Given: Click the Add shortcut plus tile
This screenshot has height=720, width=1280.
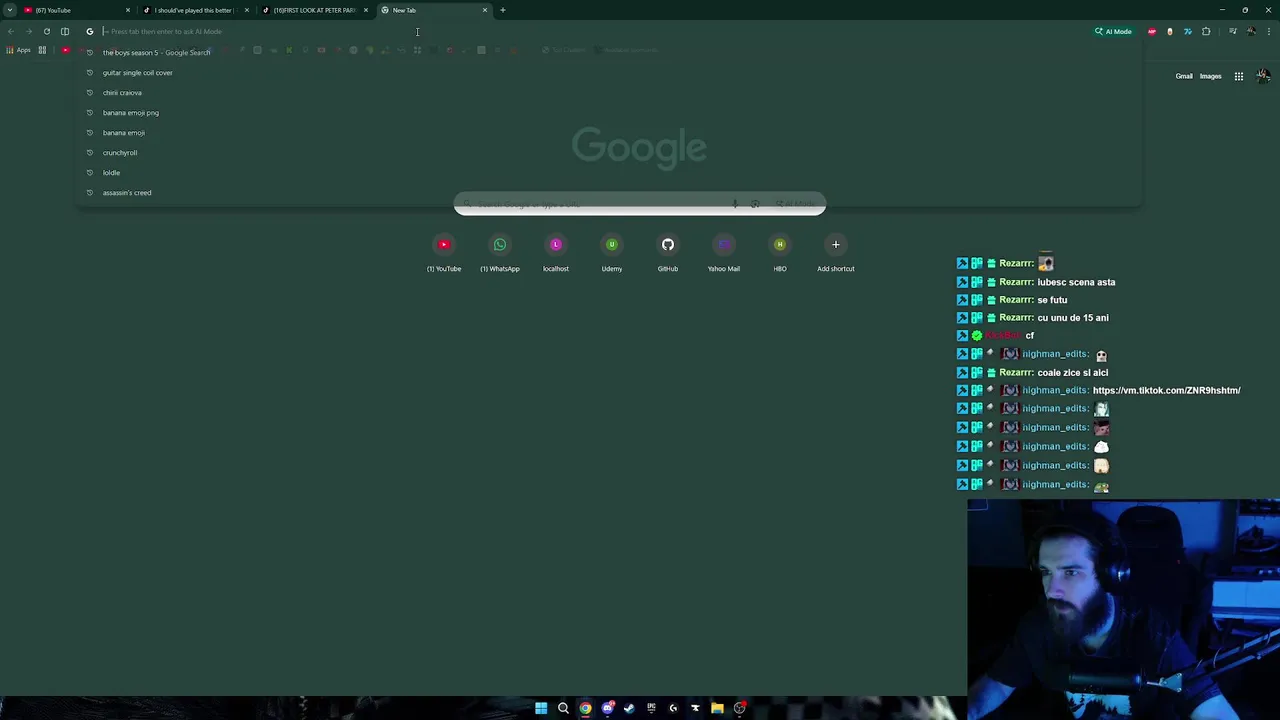Looking at the screenshot, I should 836,253.
